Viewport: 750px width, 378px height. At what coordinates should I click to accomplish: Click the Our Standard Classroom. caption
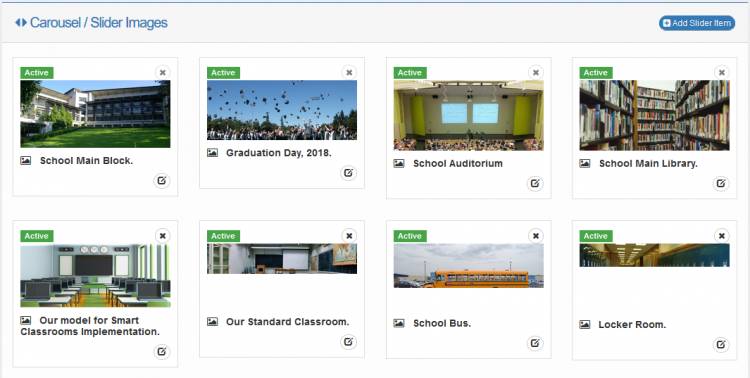[x=287, y=322]
